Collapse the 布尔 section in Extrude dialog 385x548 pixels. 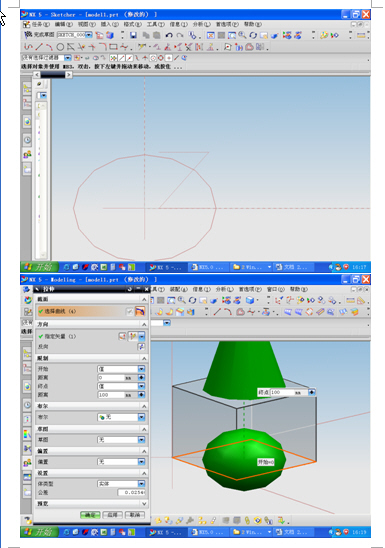144,406
